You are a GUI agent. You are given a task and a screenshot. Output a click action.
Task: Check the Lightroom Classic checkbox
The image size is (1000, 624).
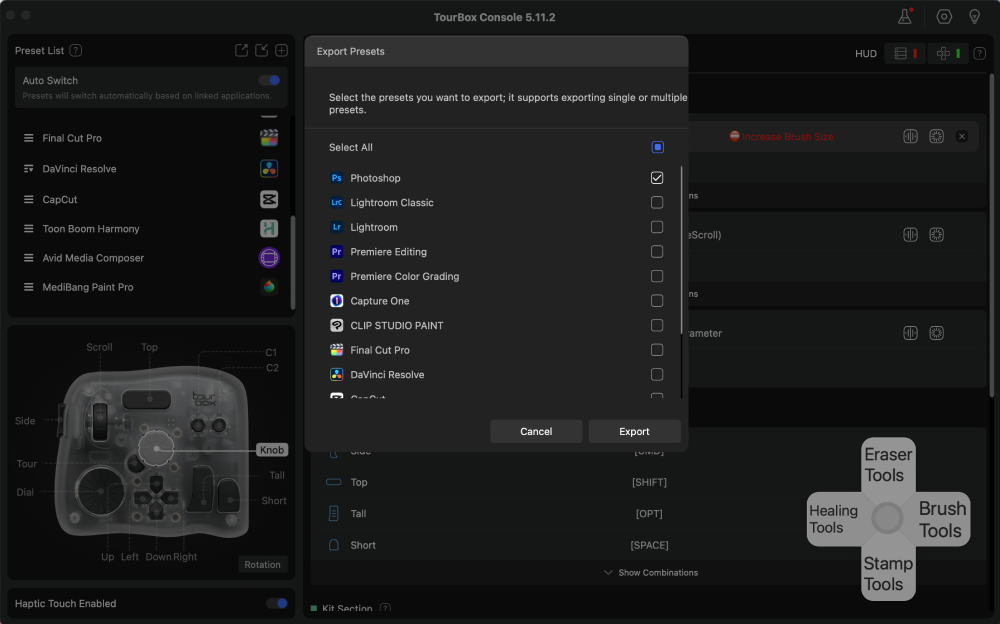tap(657, 202)
